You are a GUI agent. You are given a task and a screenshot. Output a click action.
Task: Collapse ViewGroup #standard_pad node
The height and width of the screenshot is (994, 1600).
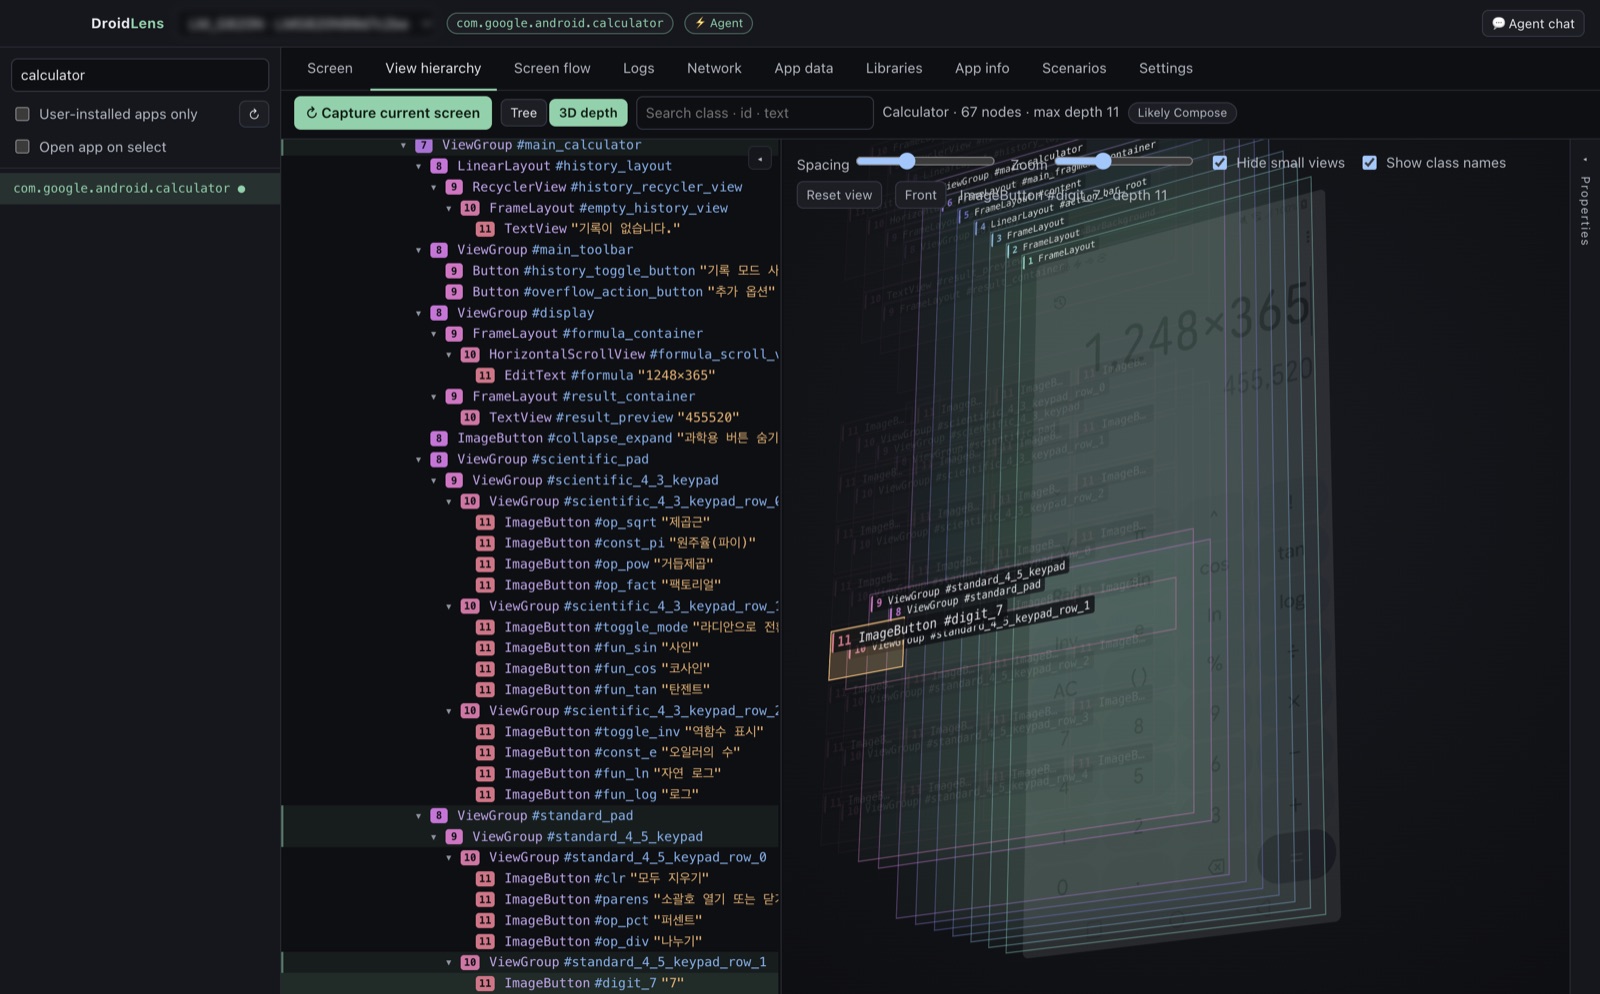[x=419, y=816]
